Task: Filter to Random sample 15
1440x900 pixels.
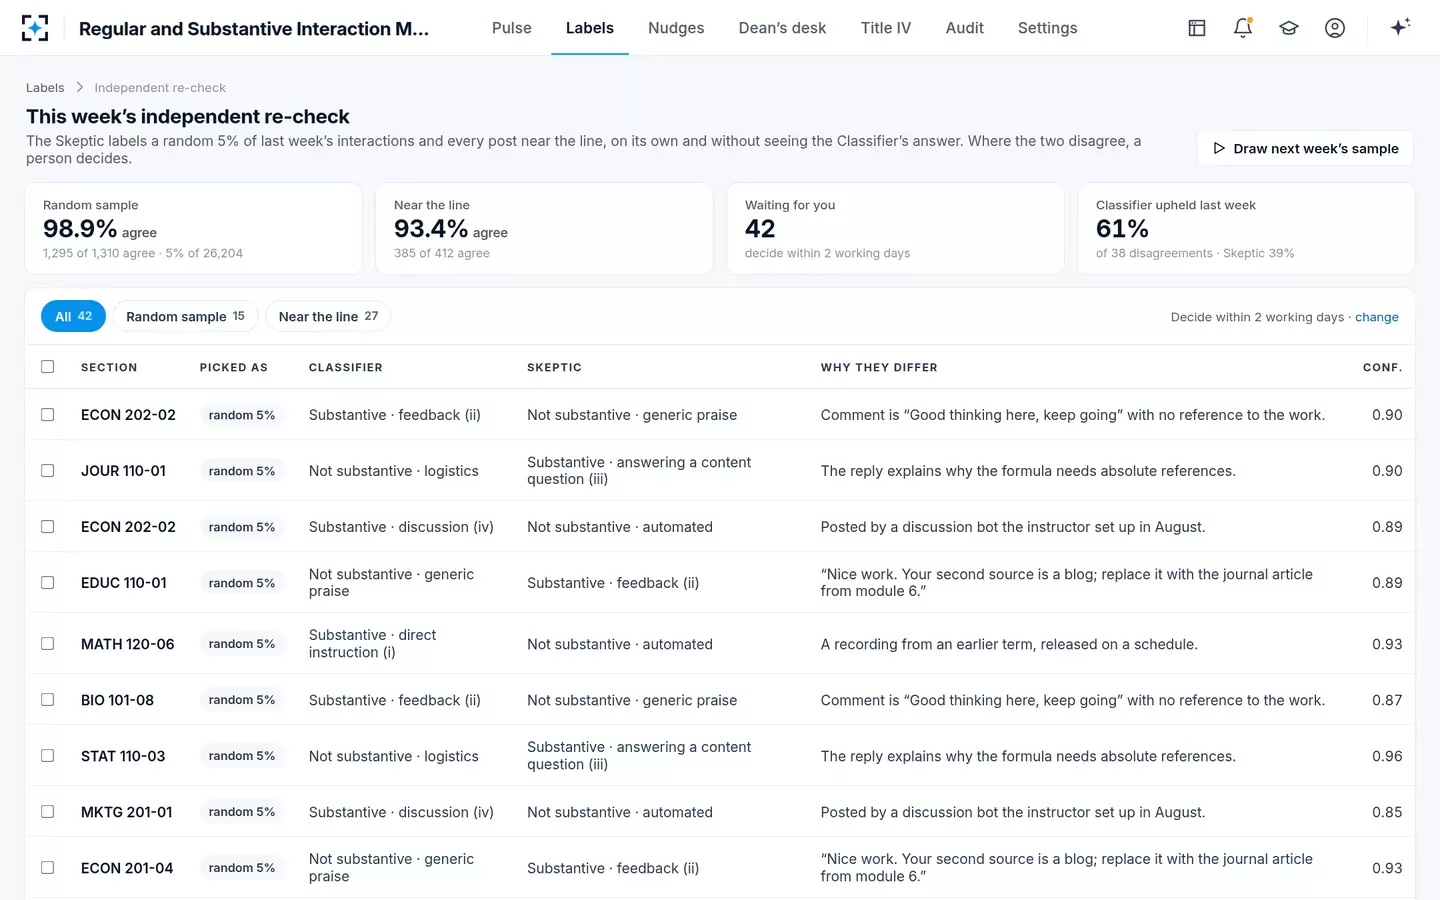Action: (186, 316)
